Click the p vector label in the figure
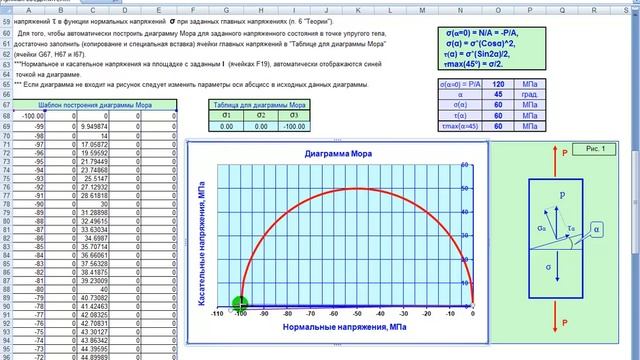Screen dimensions: 640x360 (x=562, y=194)
